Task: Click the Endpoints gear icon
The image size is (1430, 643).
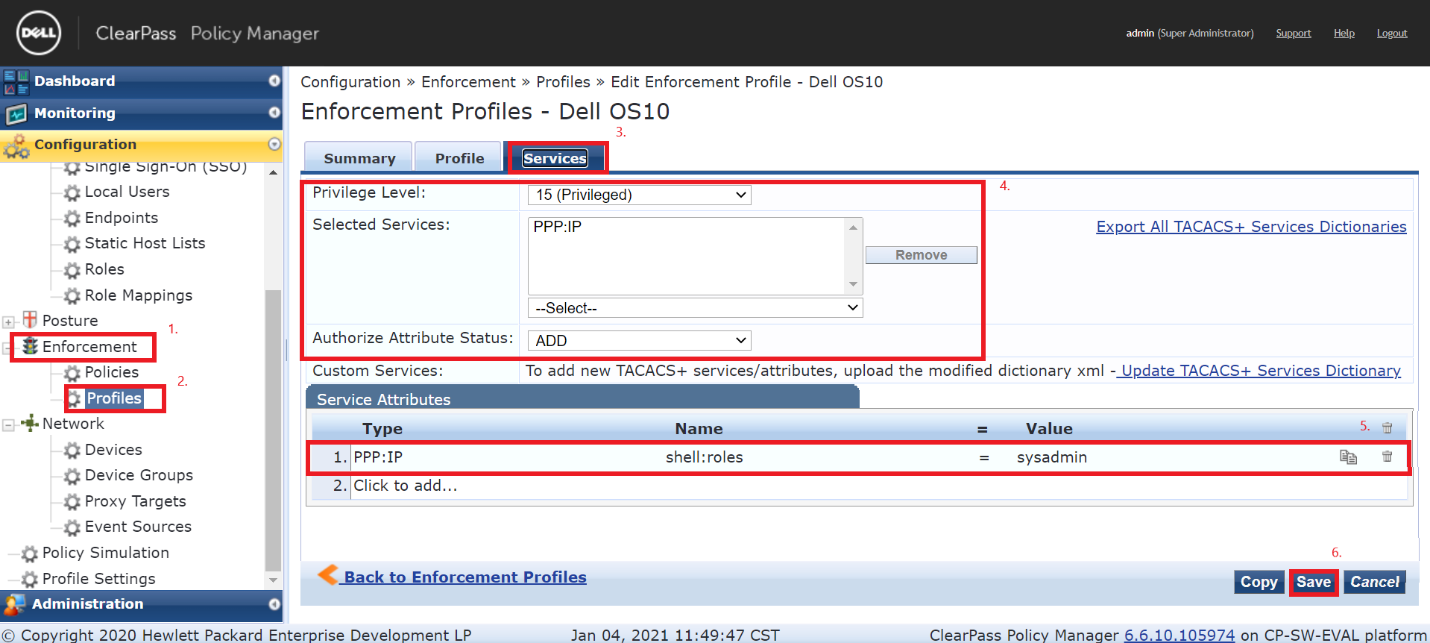Action: point(72,218)
